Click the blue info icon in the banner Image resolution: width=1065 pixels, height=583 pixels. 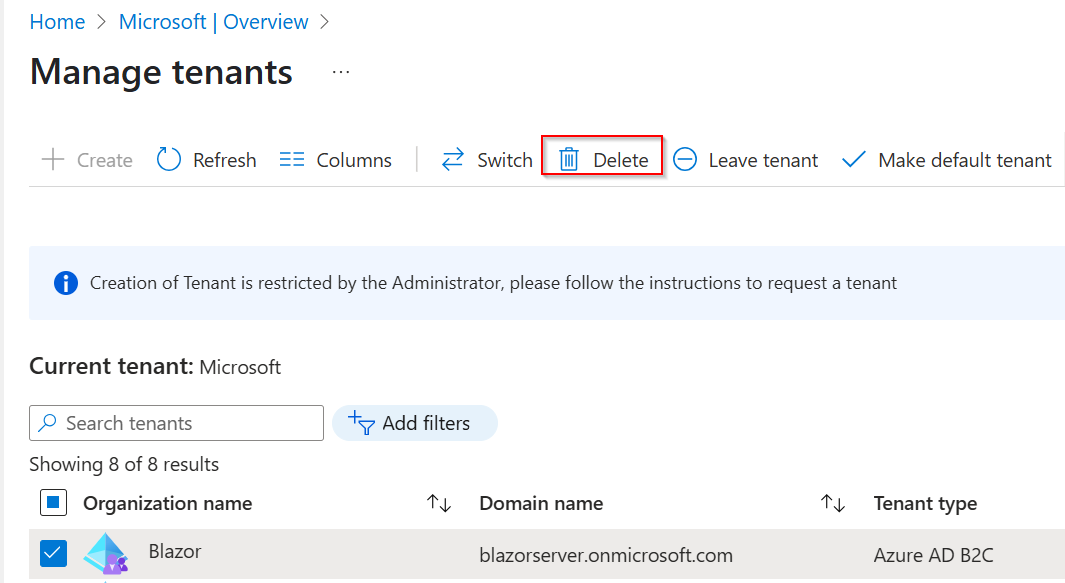[x=66, y=283]
